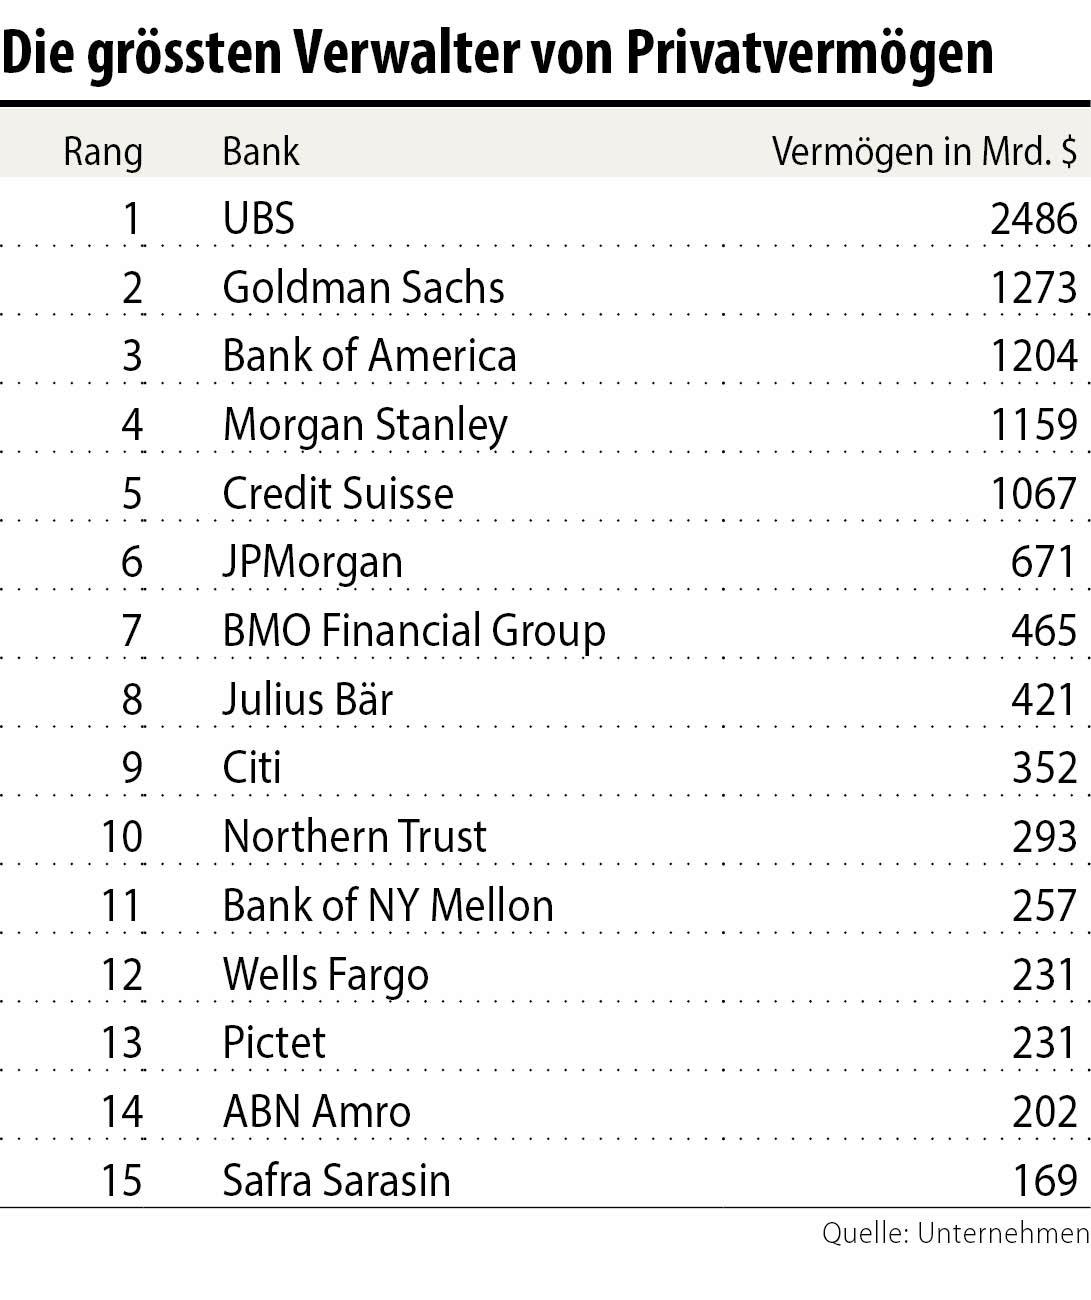Screen dimensions: 1091x1300
Task: Click Bank of America's value 1204
Action: point(1034,356)
